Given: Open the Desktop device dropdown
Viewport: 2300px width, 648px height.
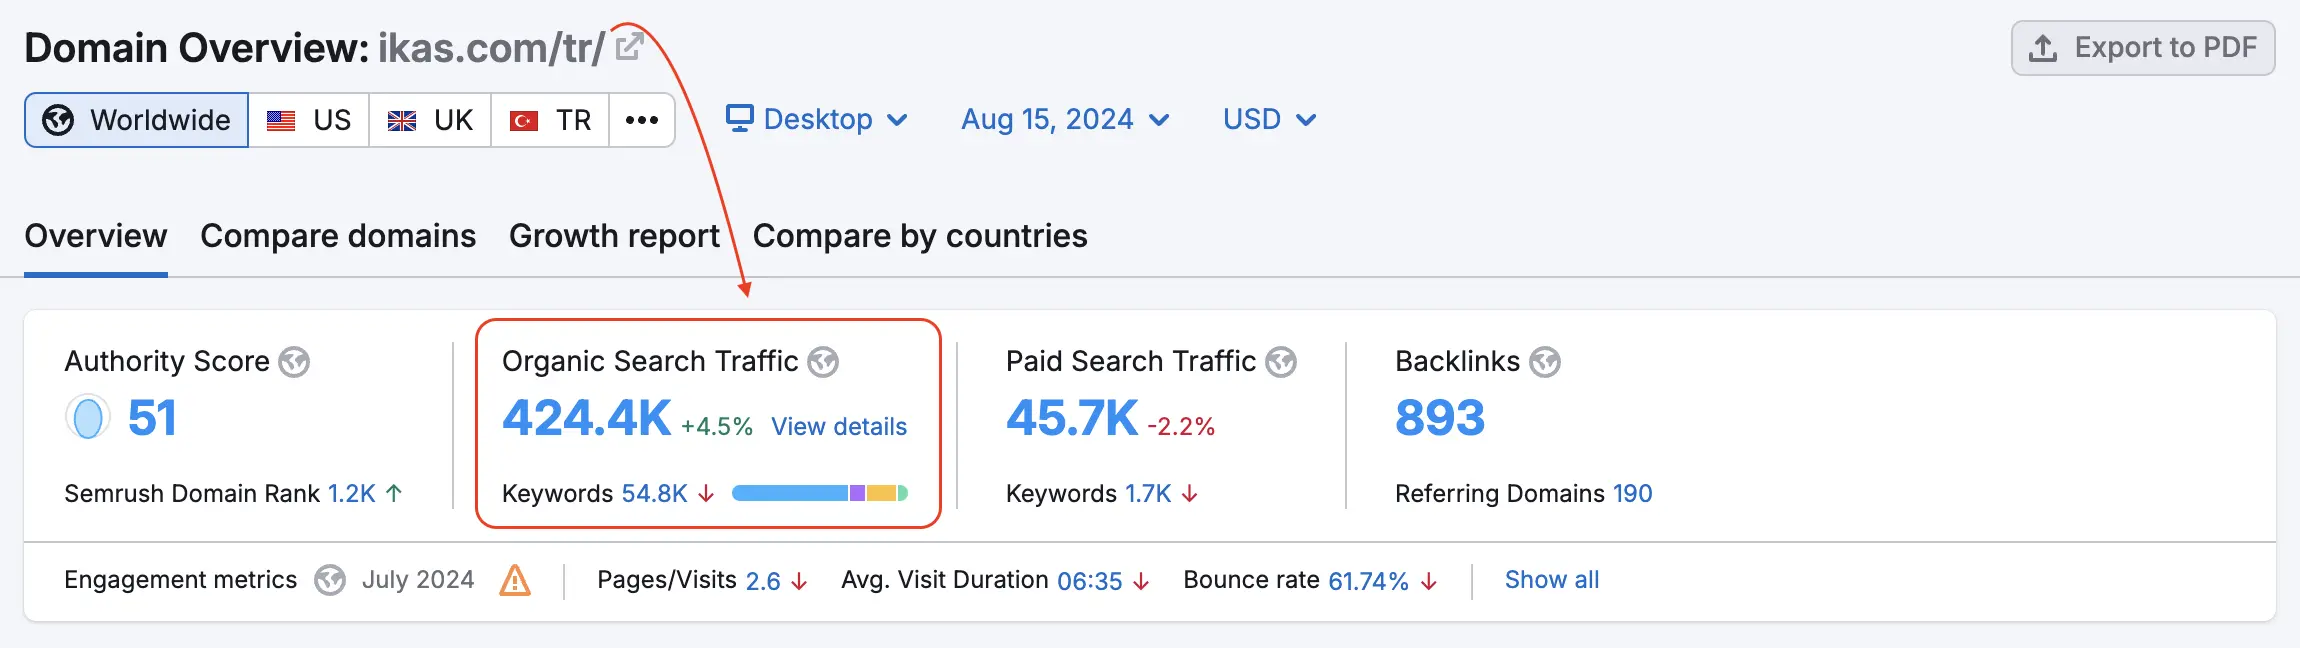Looking at the screenshot, I should (x=817, y=119).
